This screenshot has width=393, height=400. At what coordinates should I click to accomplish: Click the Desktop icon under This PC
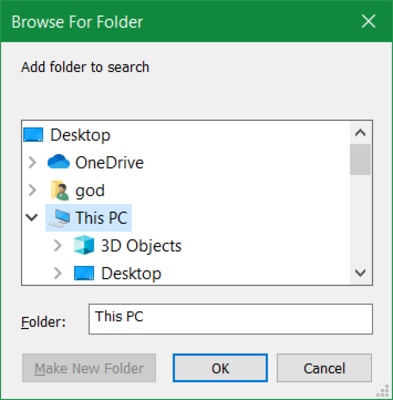(84, 273)
